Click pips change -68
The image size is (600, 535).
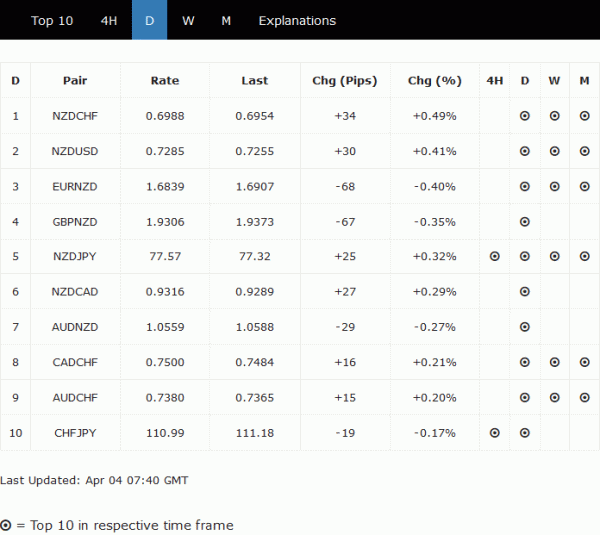(x=345, y=186)
